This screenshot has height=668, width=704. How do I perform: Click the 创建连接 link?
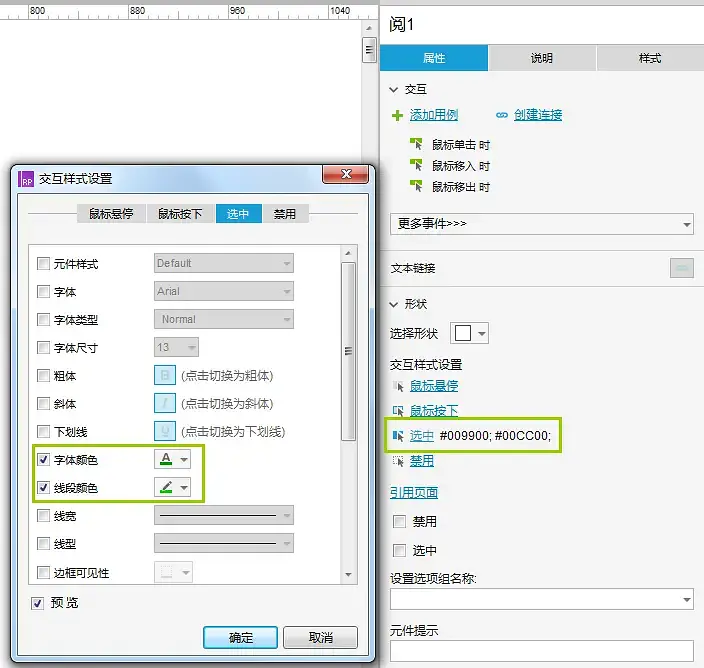click(538, 115)
